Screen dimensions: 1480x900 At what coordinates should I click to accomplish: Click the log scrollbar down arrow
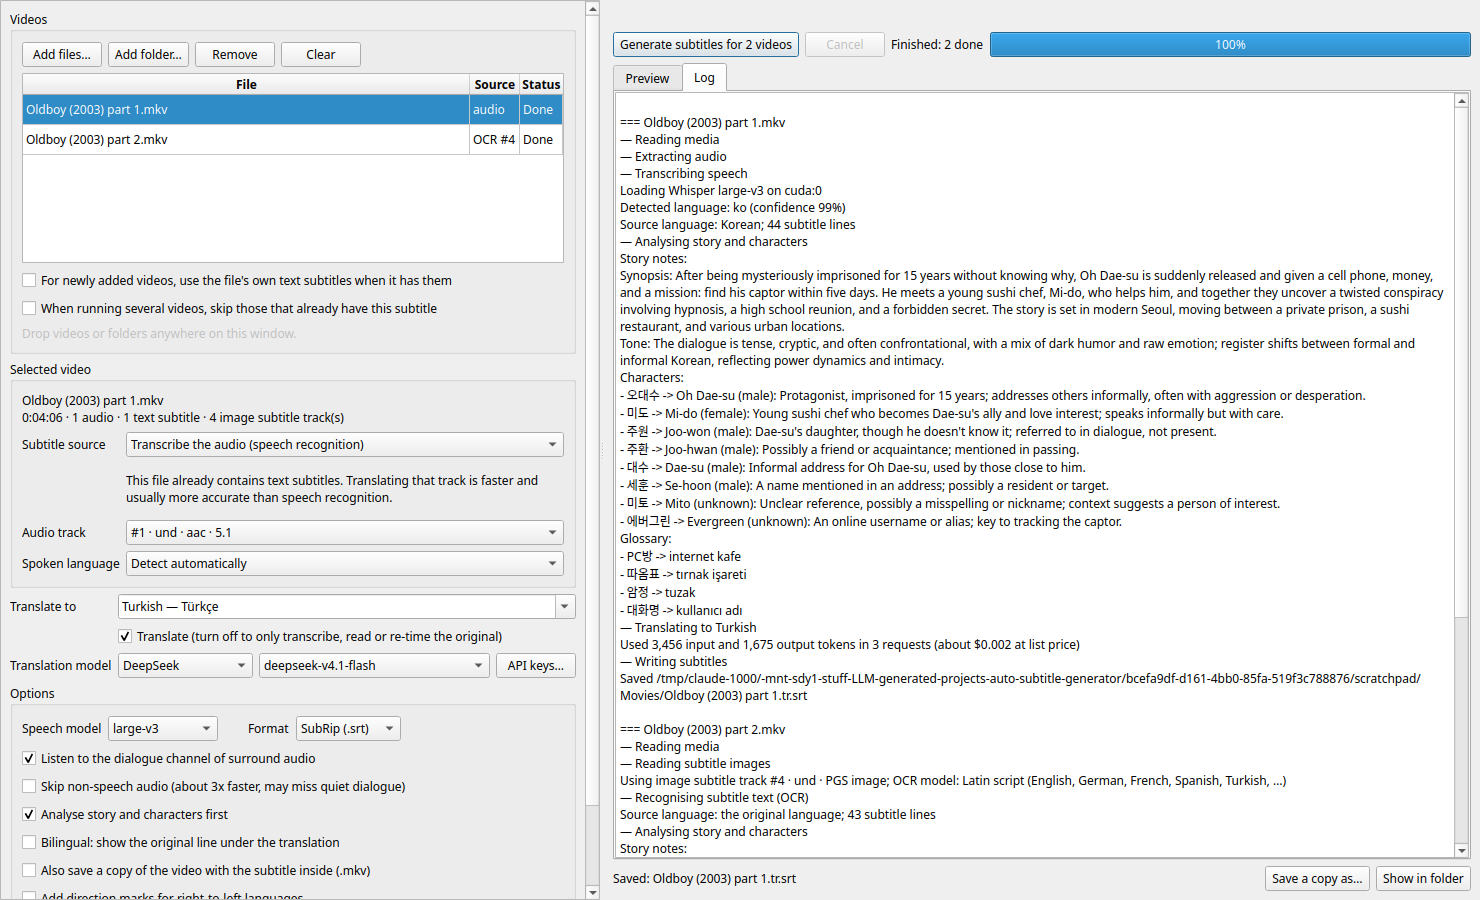(x=1462, y=850)
